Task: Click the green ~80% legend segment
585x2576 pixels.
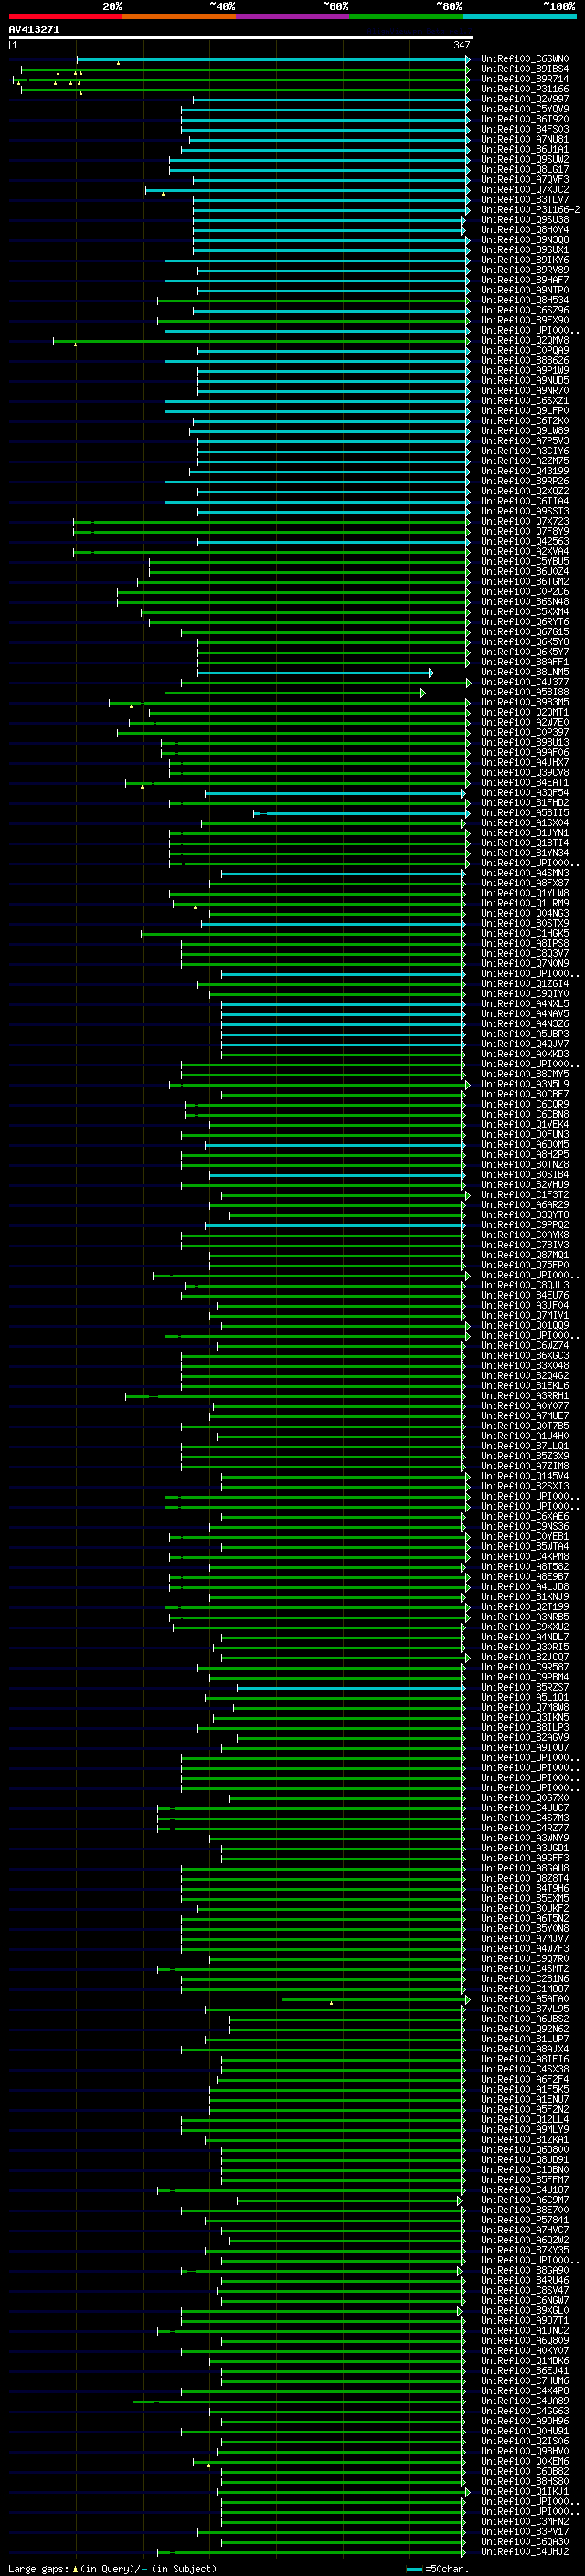Action: (x=406, y=16)
